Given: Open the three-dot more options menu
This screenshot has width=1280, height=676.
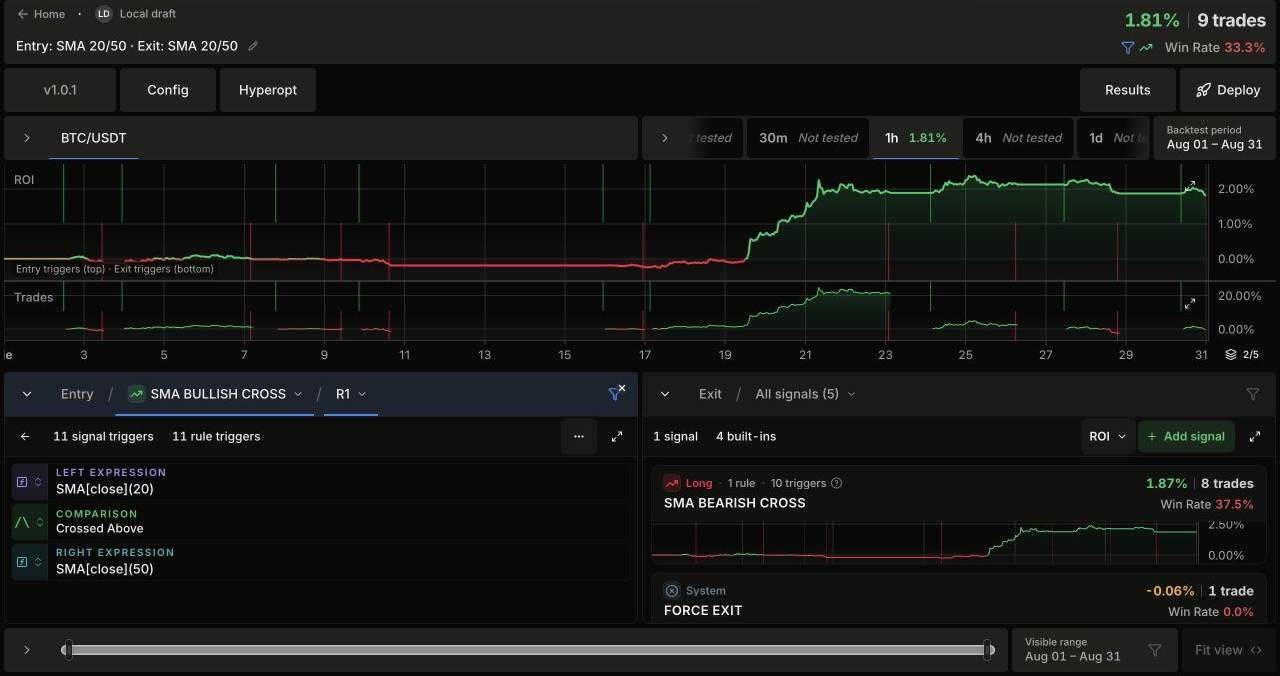Looking at the screenshot, I should (579, 436).
